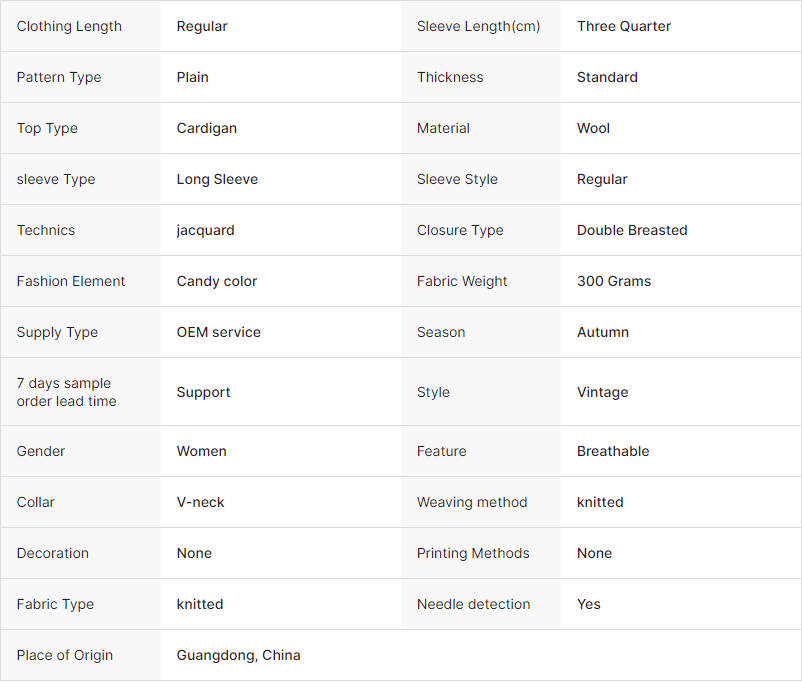
Task: Click the "7 days sample order lead time" label
Action: click(x=66, y=392)
